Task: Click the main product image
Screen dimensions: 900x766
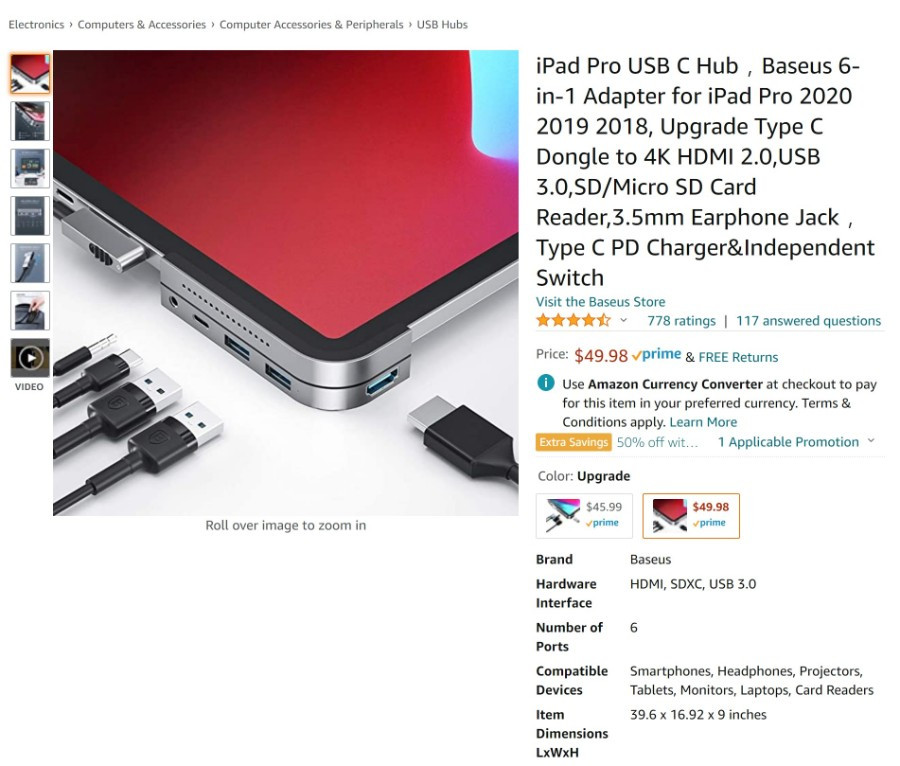Action: [286, 283]
